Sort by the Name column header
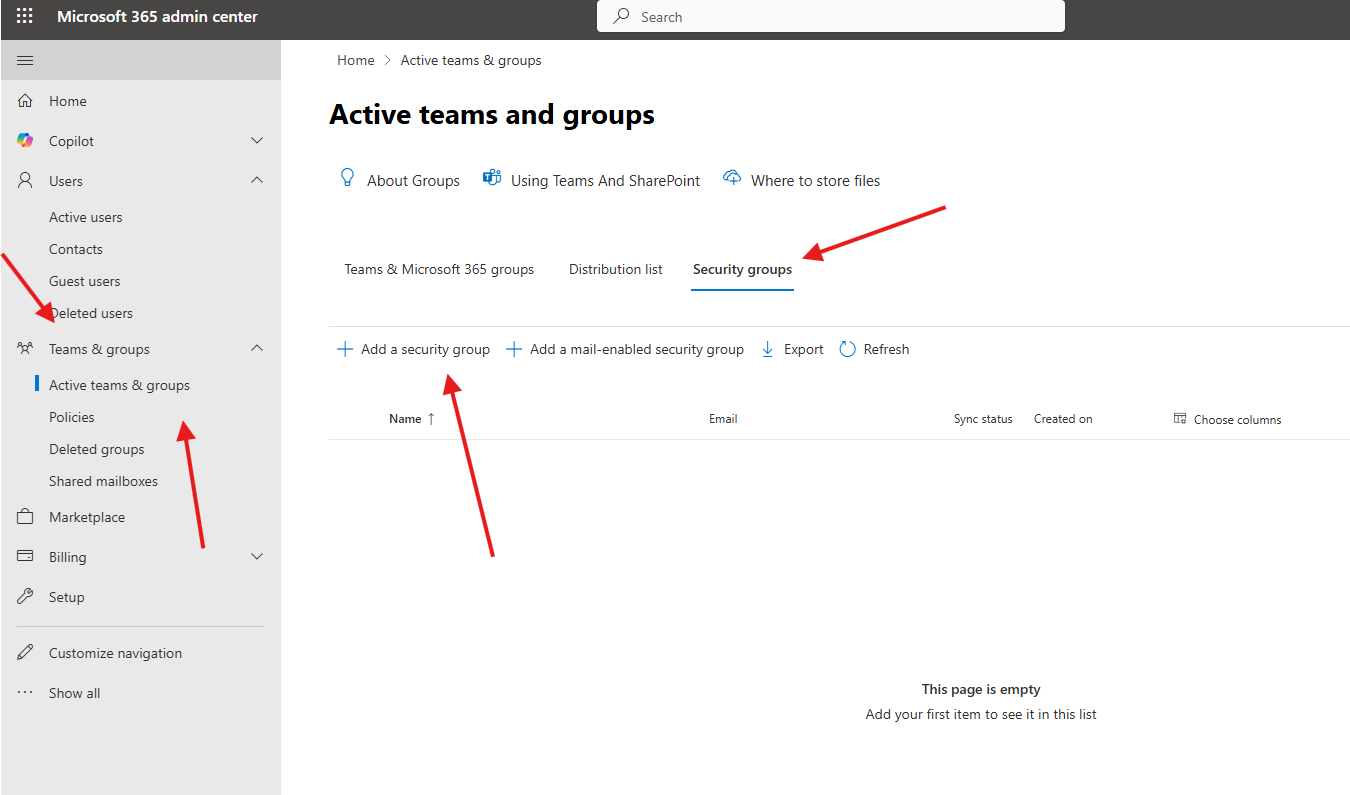1350x795 pixels. coord(405,419)
